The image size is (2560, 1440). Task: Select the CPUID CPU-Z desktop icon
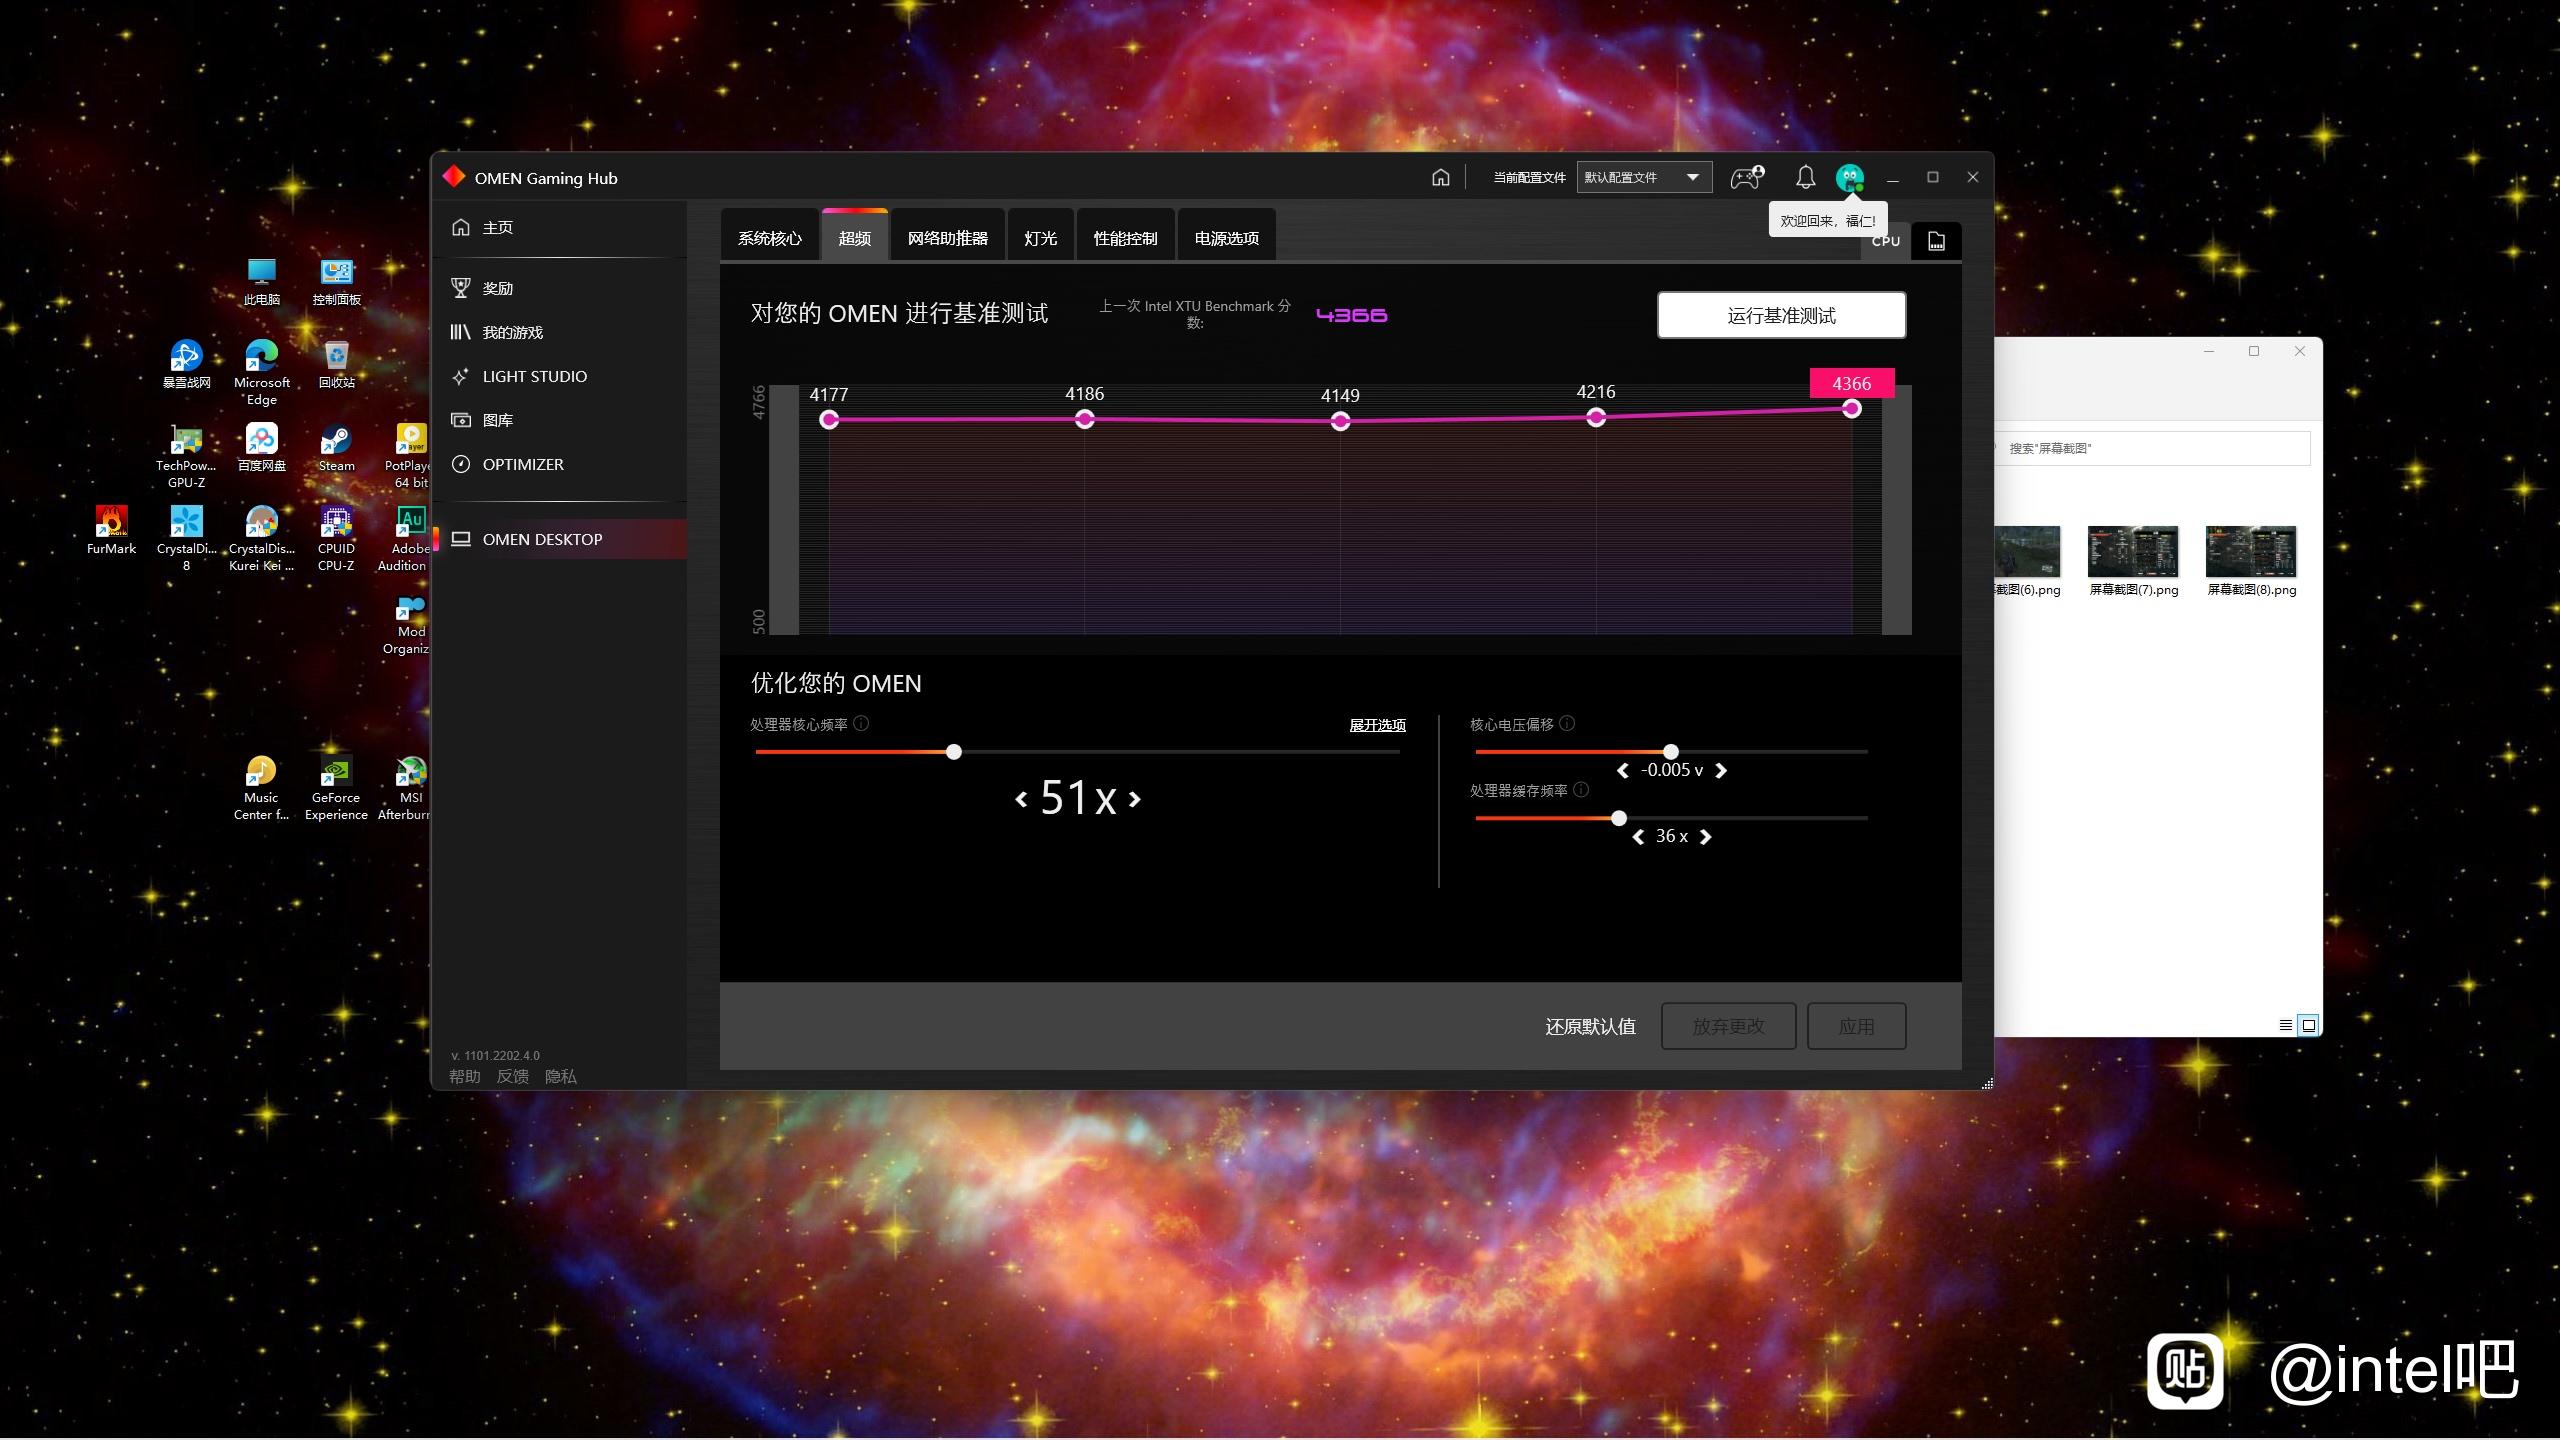click(336, 538)
